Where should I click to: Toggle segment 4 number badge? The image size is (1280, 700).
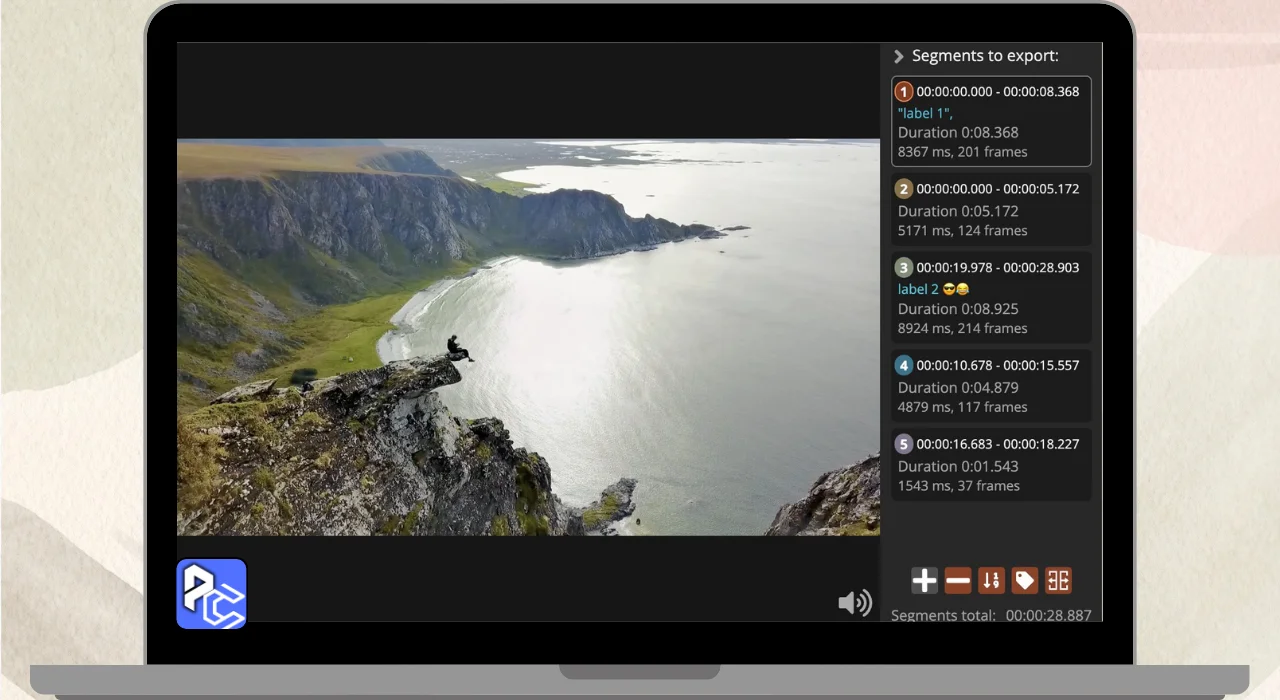904,365
